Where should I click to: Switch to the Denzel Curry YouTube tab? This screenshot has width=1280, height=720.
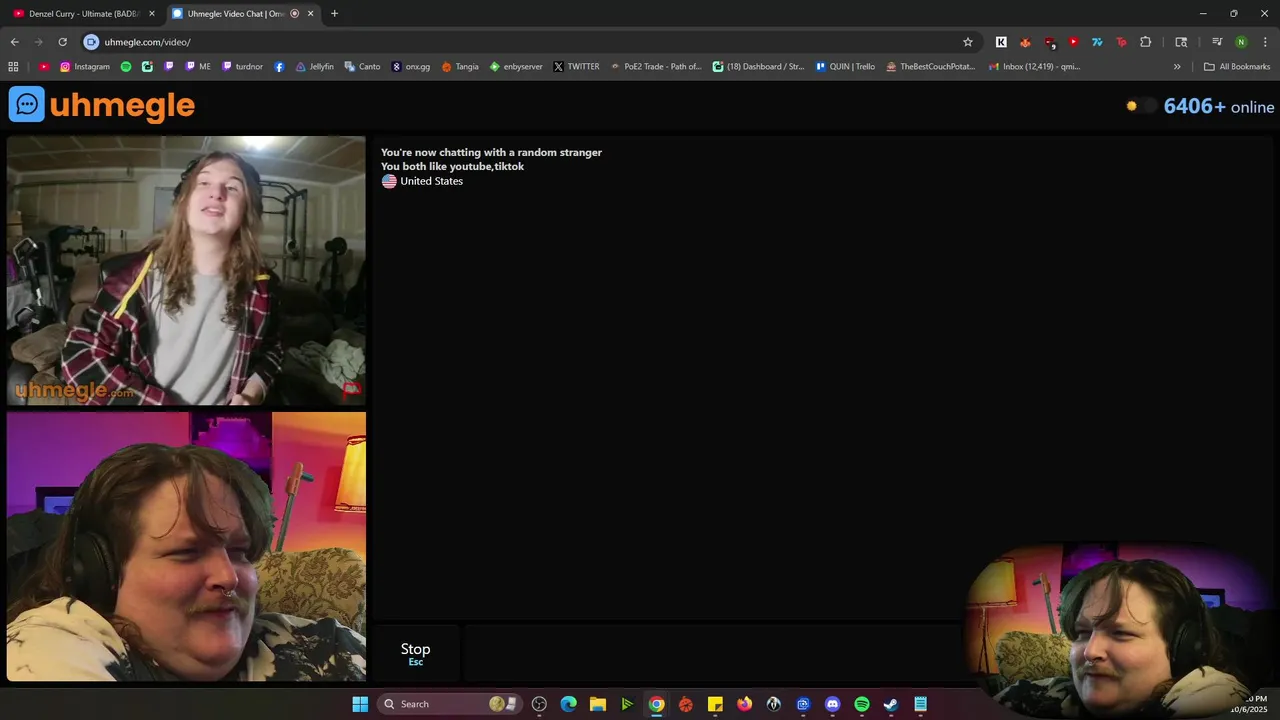click(83, 14)
